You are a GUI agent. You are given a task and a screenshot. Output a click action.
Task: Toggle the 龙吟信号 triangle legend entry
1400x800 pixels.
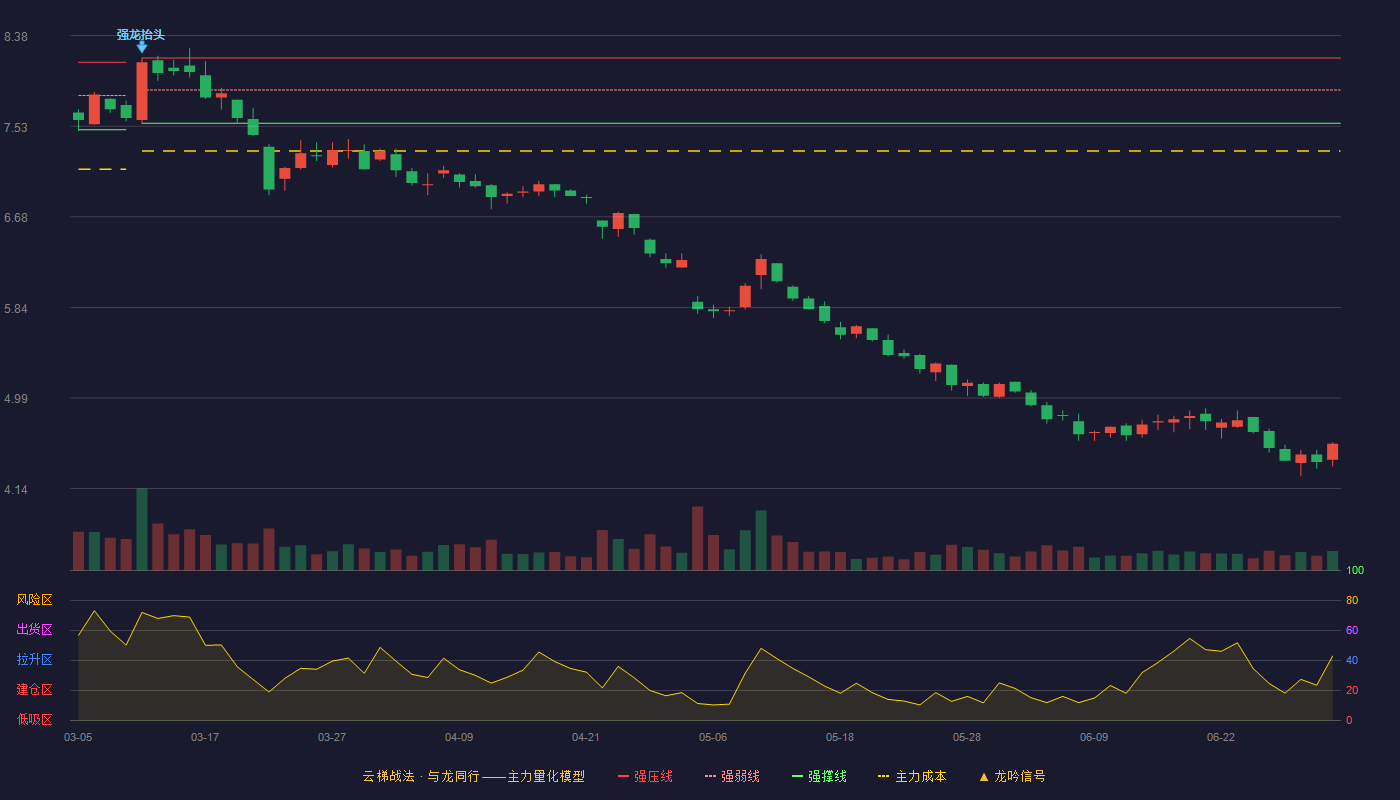click(x=1012, y=776)
